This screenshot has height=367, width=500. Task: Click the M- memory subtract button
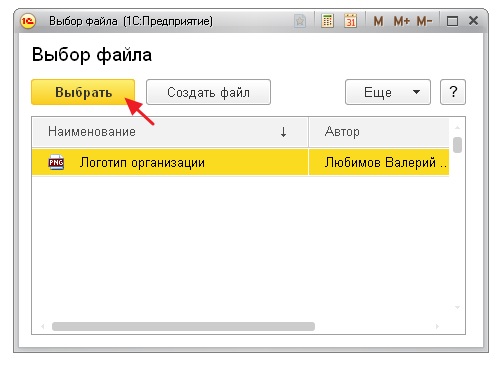[424, 22]
